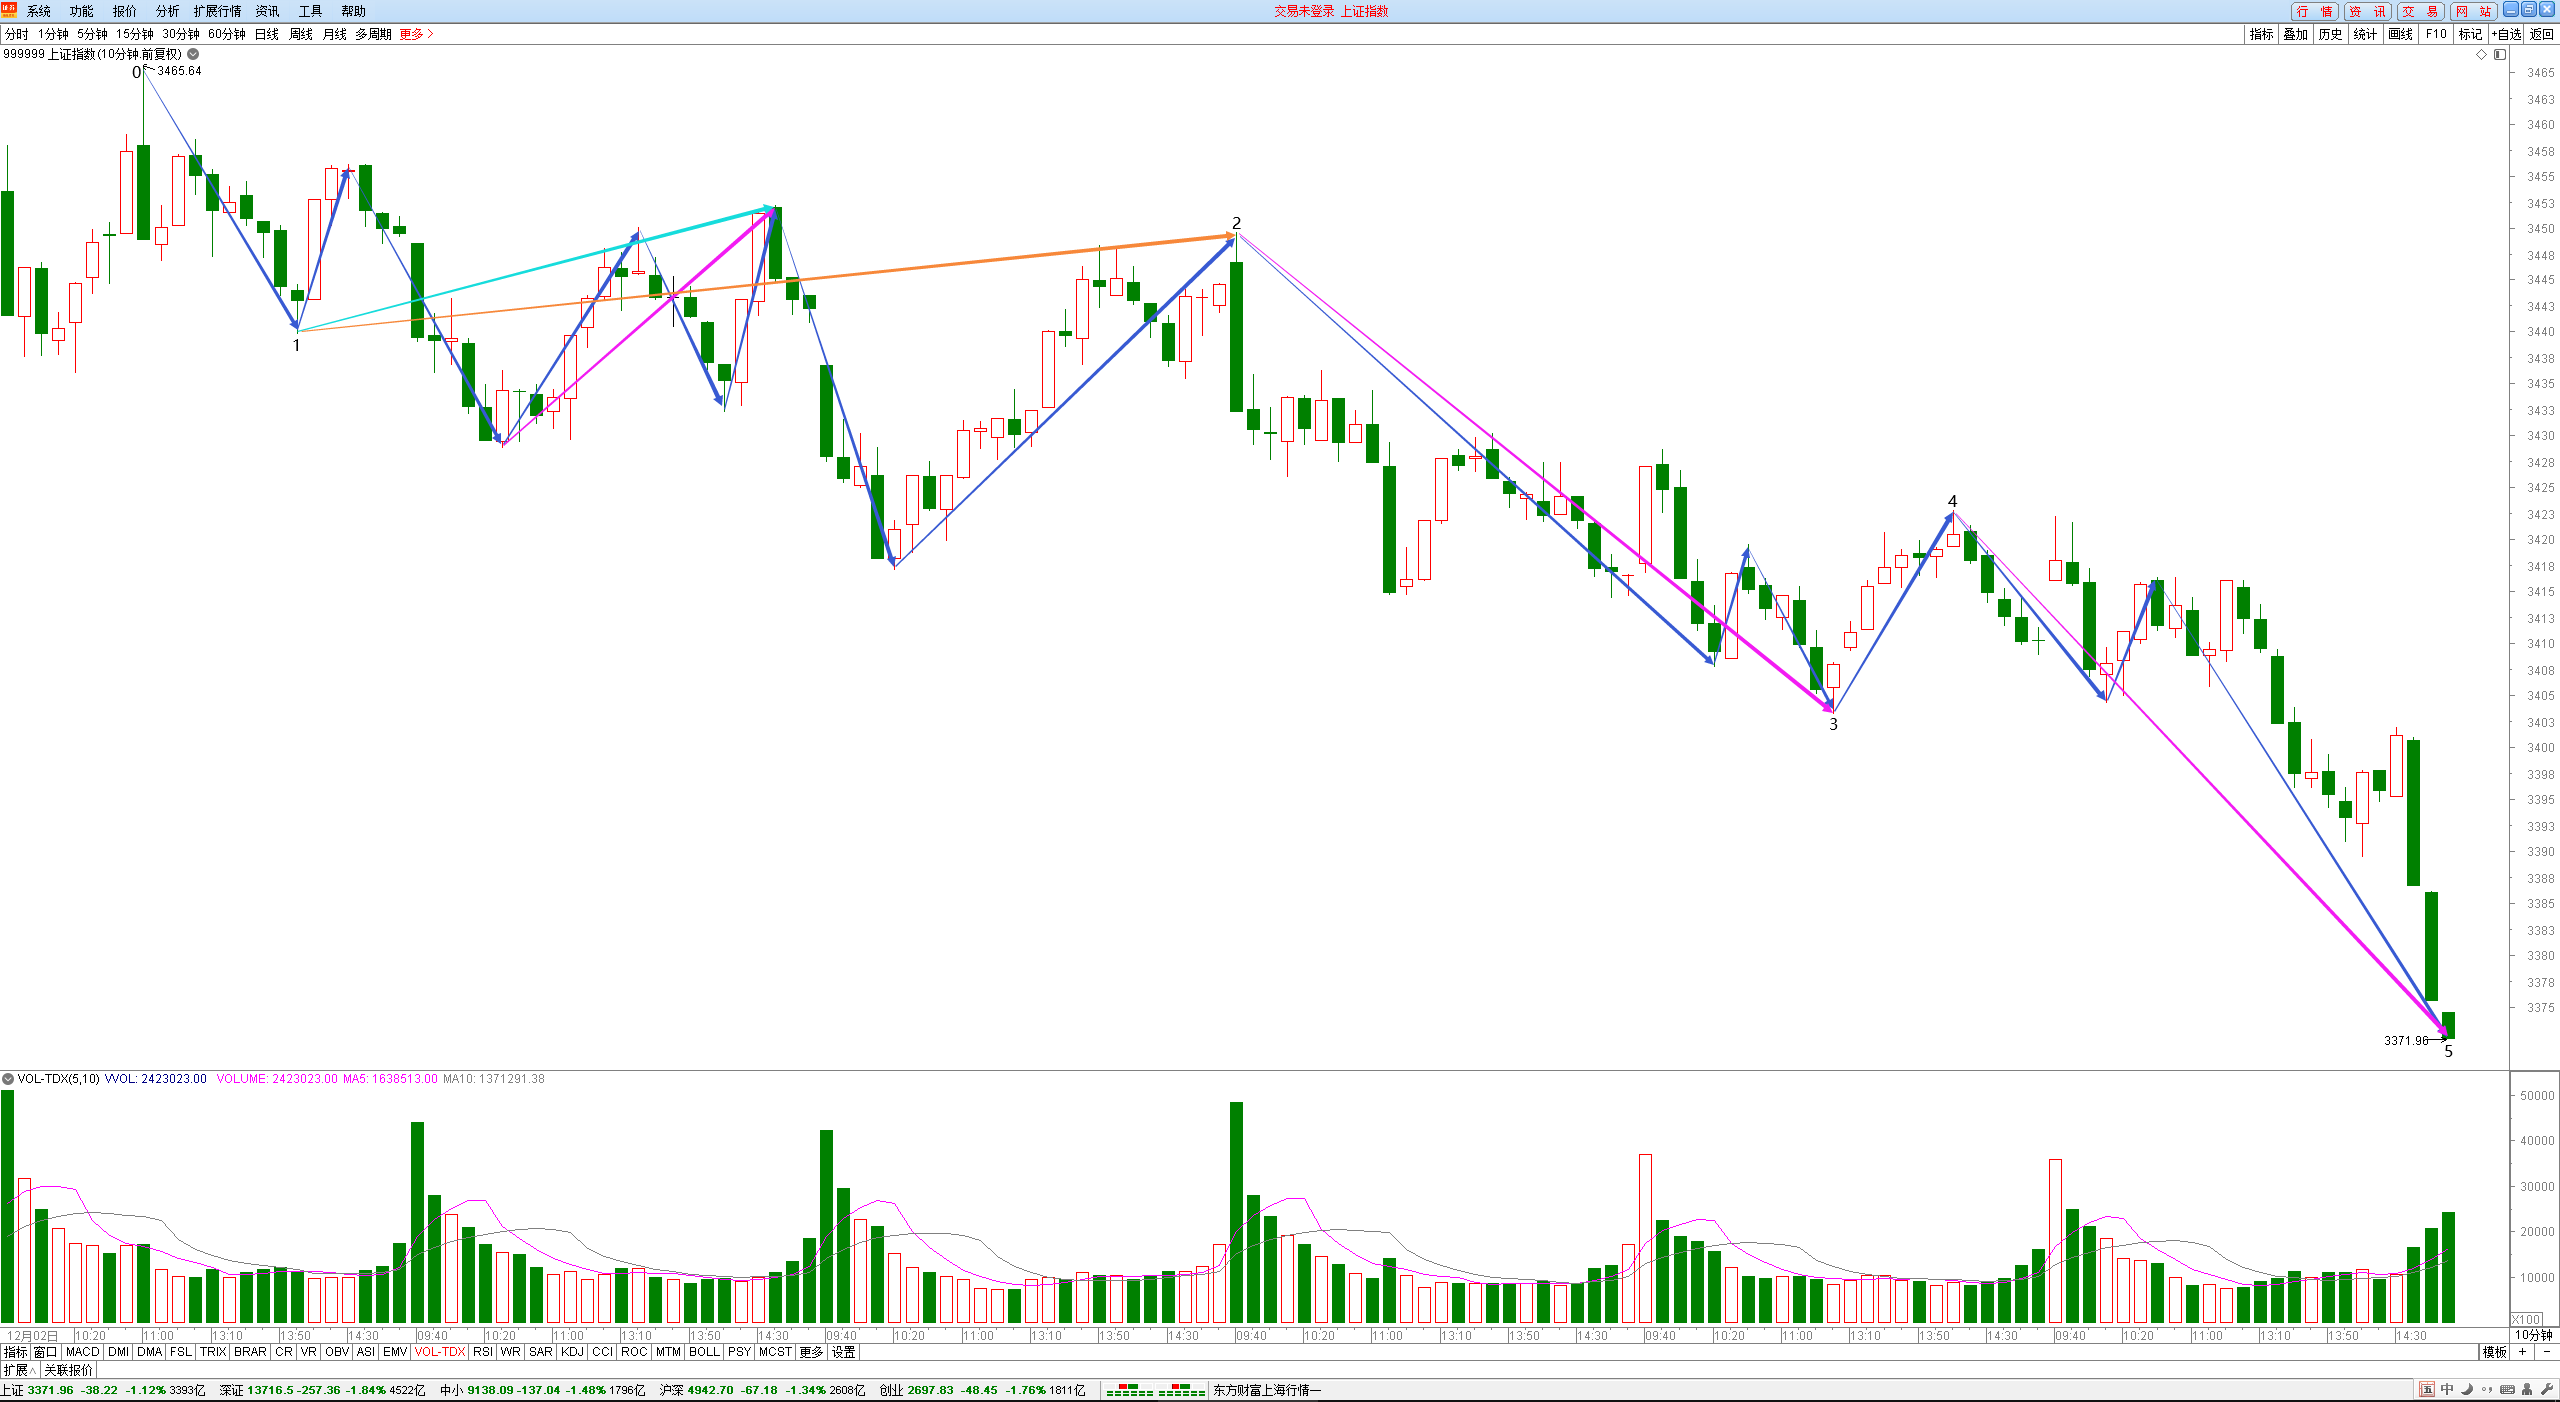This screenshot has width=2560, height=1402.
Task: Click the minus zoom-out button
Action: (x=2546, y=1352)
